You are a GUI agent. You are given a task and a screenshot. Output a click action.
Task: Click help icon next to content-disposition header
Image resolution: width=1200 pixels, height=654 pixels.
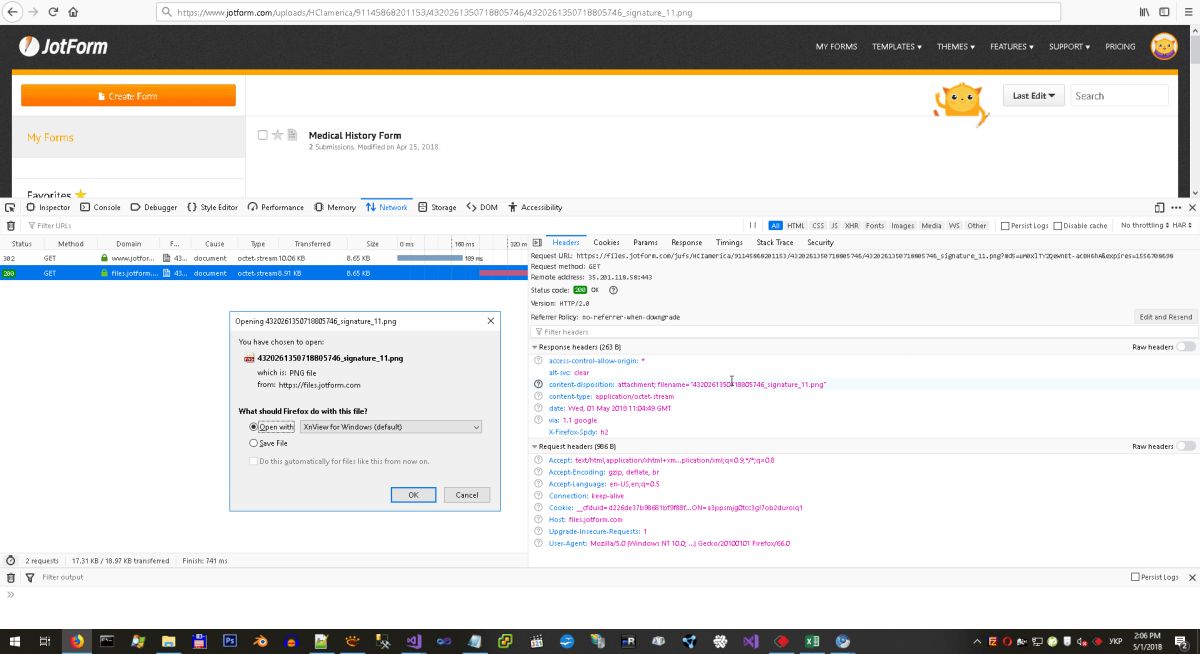[x=538, y=384]
